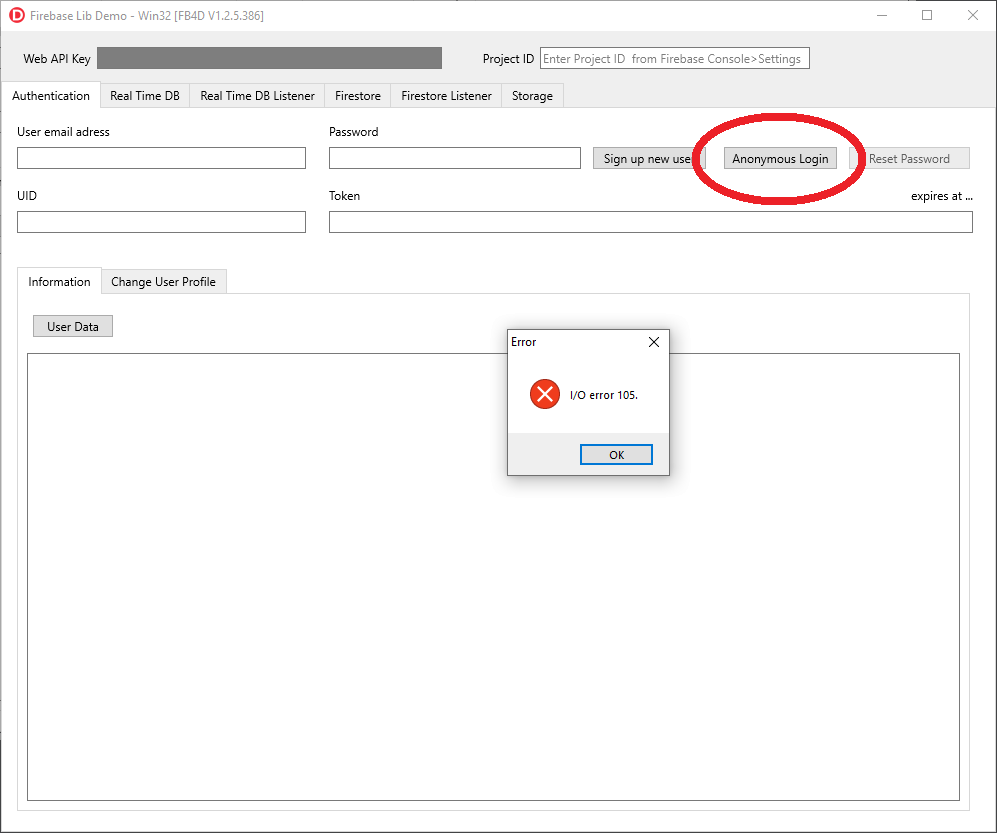Viewport: 997px width, 833px height.
Task: Focus the User email adress field
Action: pos(162,158)
